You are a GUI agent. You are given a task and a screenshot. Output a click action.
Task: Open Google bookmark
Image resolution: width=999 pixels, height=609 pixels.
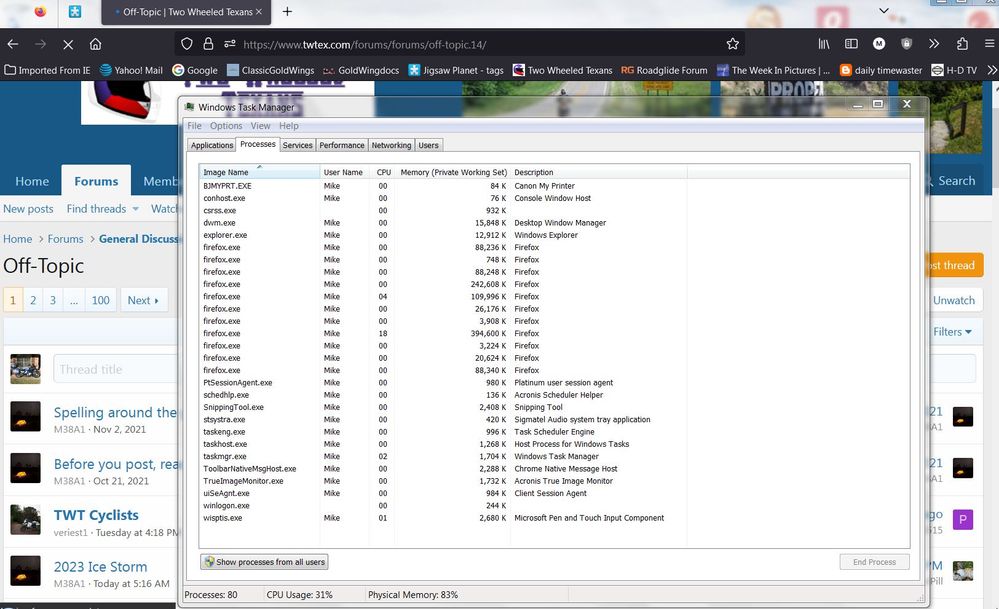195,70
